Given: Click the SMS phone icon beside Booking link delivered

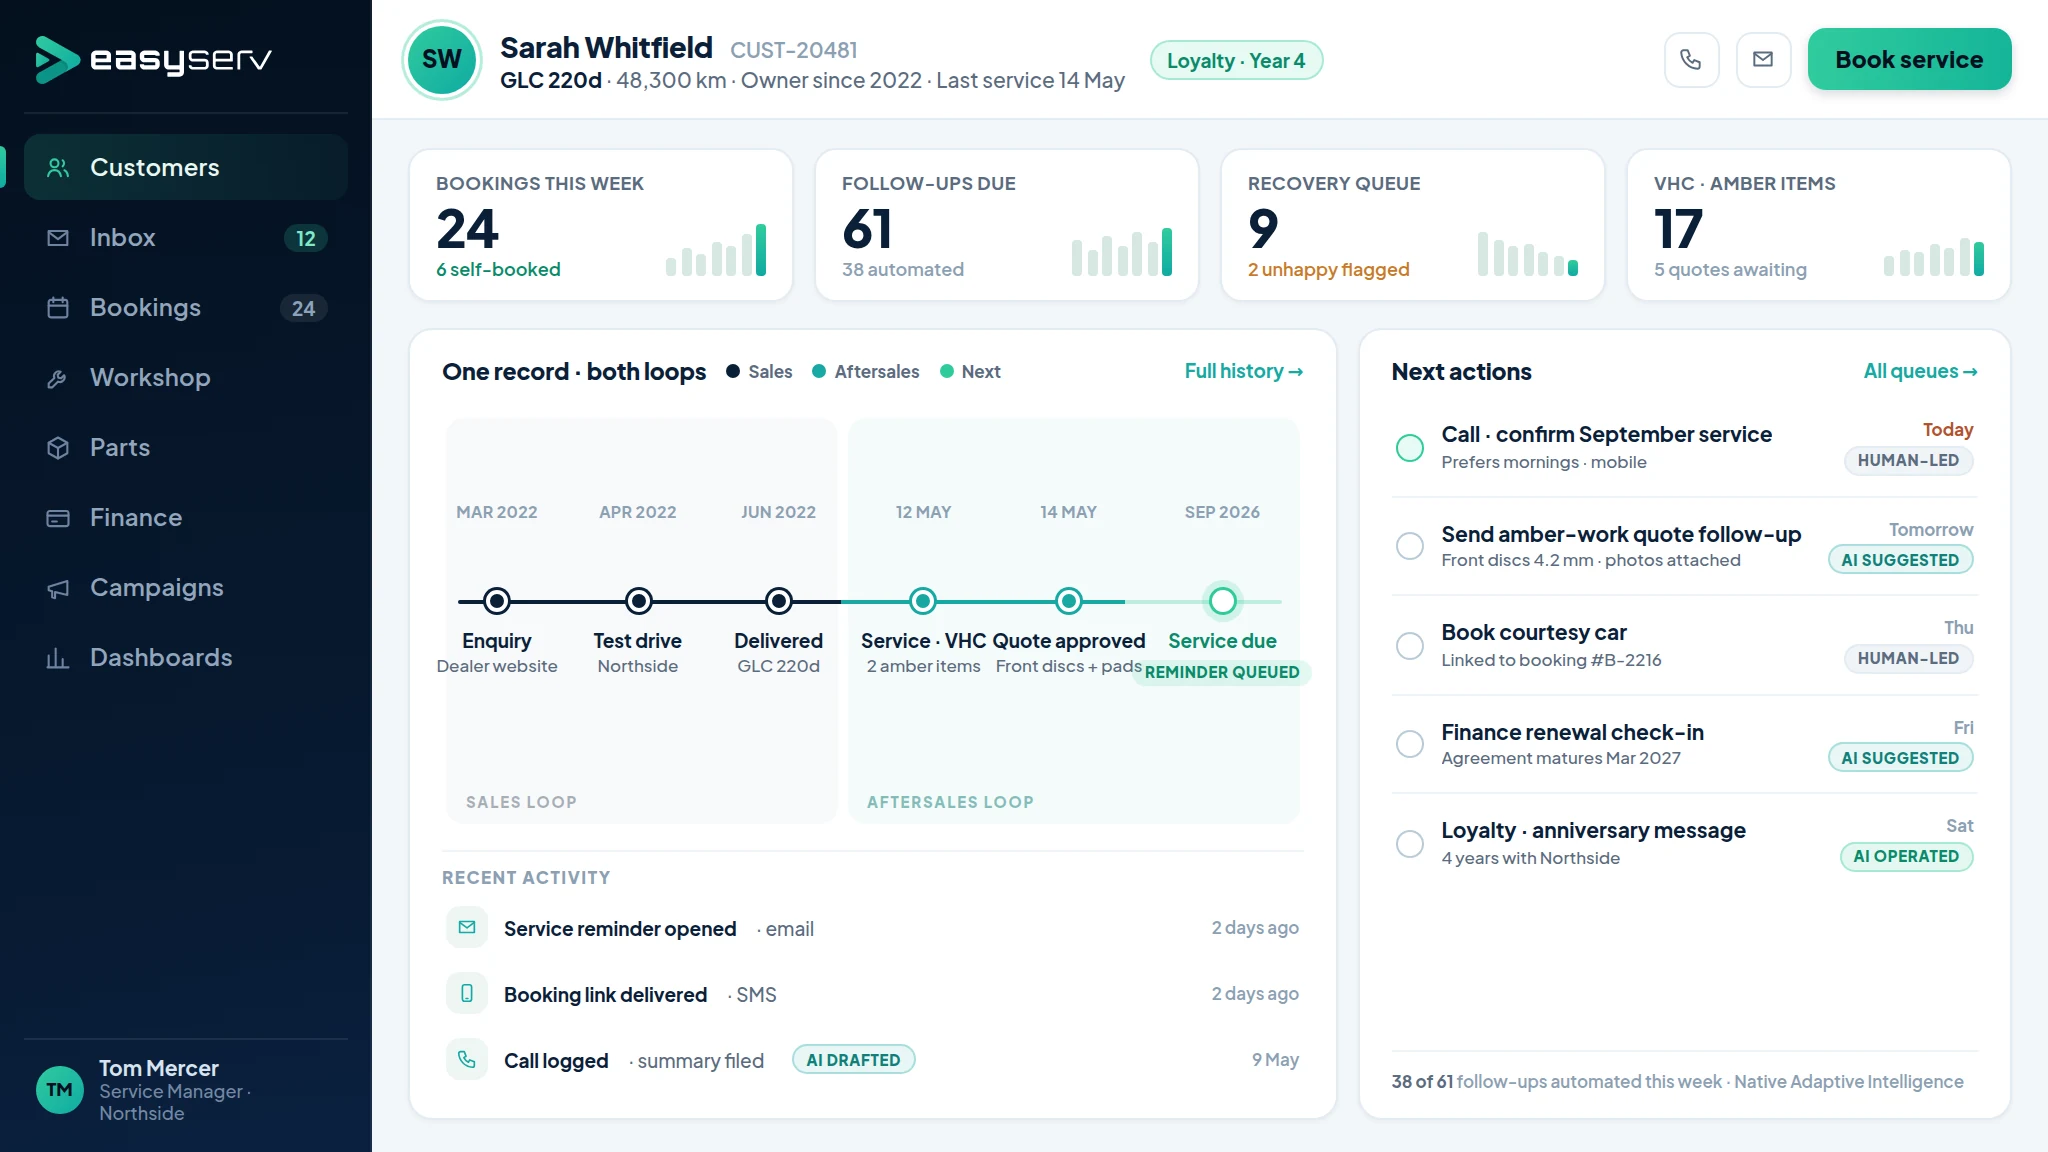Looking at the screenshot, I should [467, 994].
